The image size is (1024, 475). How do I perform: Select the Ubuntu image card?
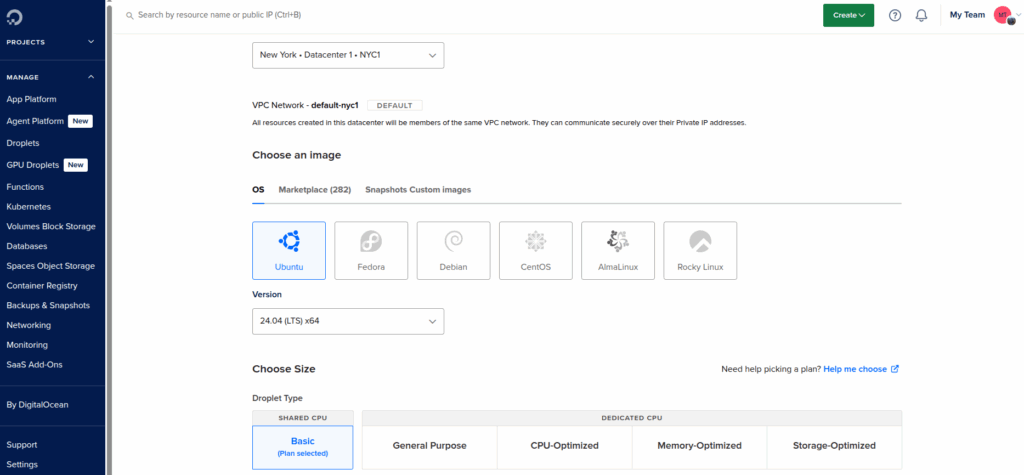(x=289, y=250)
